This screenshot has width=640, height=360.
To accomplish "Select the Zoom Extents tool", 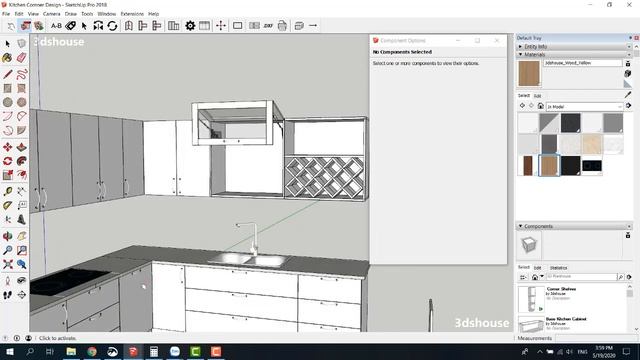I will (x=7, y=264).
